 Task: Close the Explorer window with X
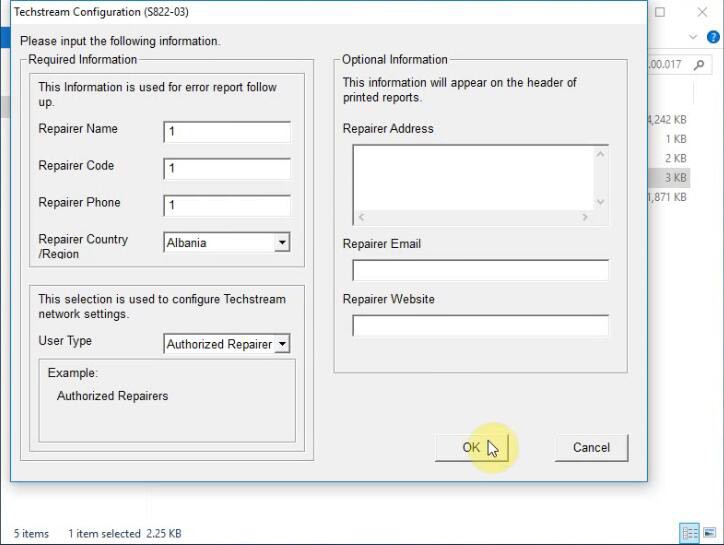[702, 12]
